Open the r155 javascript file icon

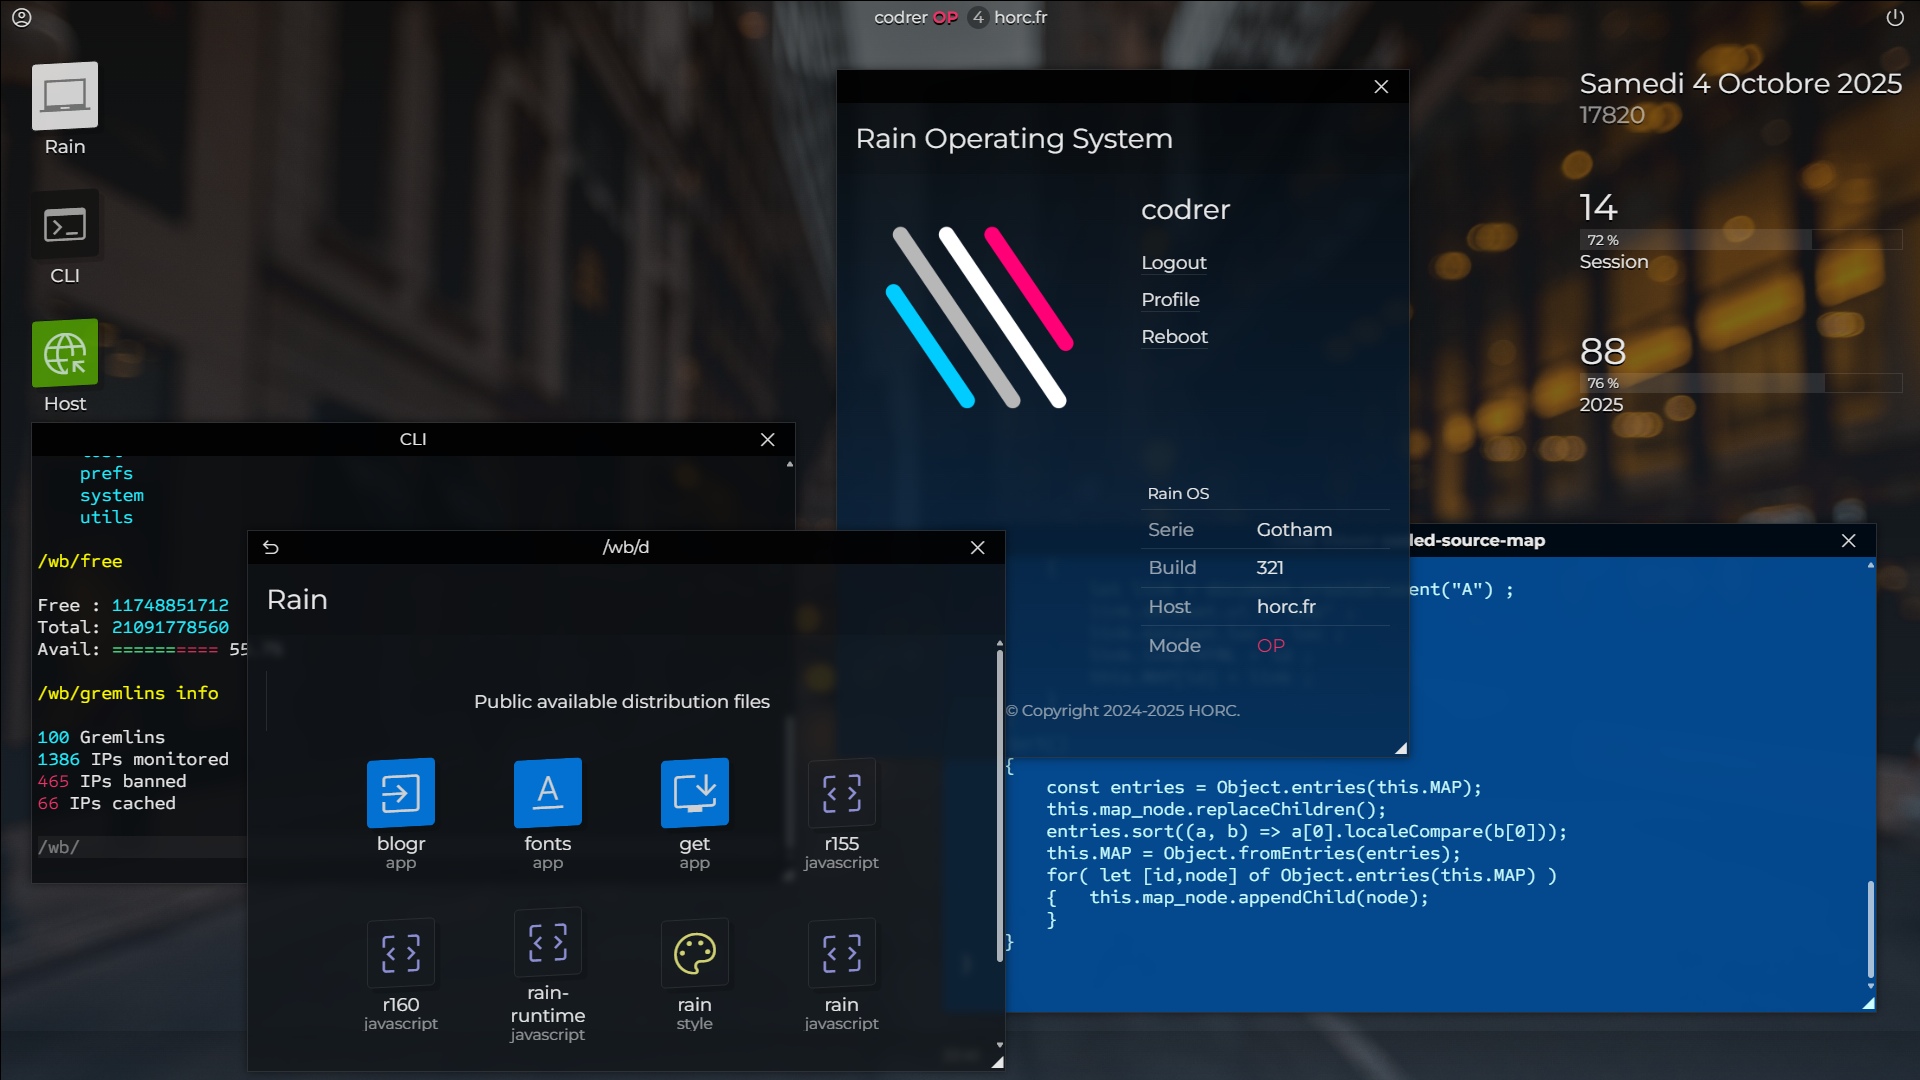click(841, 793)
